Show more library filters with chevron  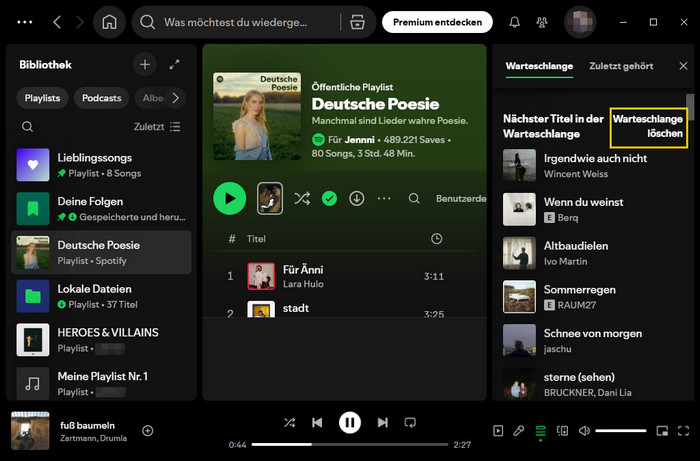[175, 98]
